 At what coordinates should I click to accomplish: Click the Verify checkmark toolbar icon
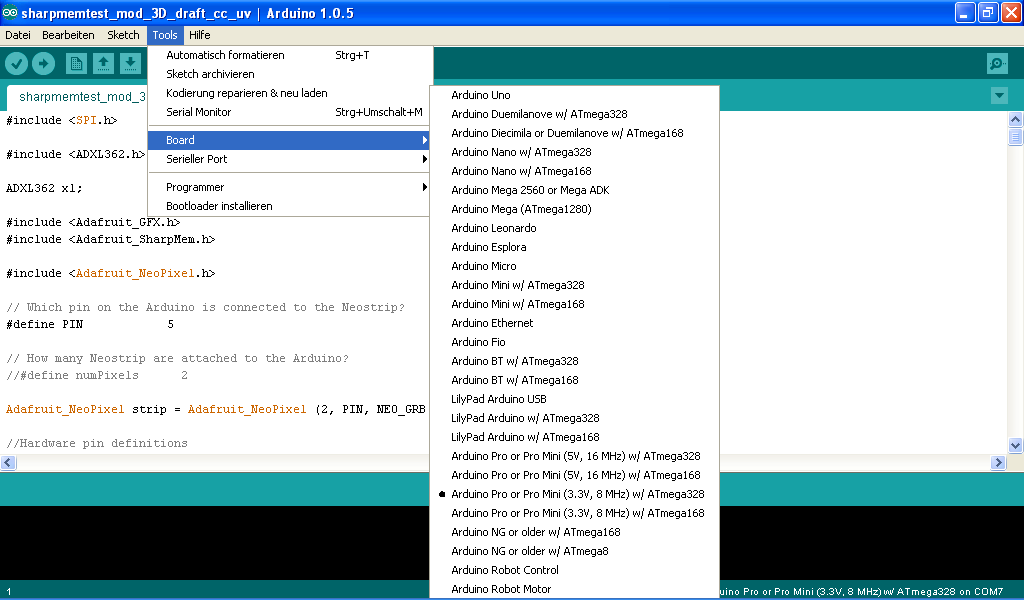tap(16, 64)
